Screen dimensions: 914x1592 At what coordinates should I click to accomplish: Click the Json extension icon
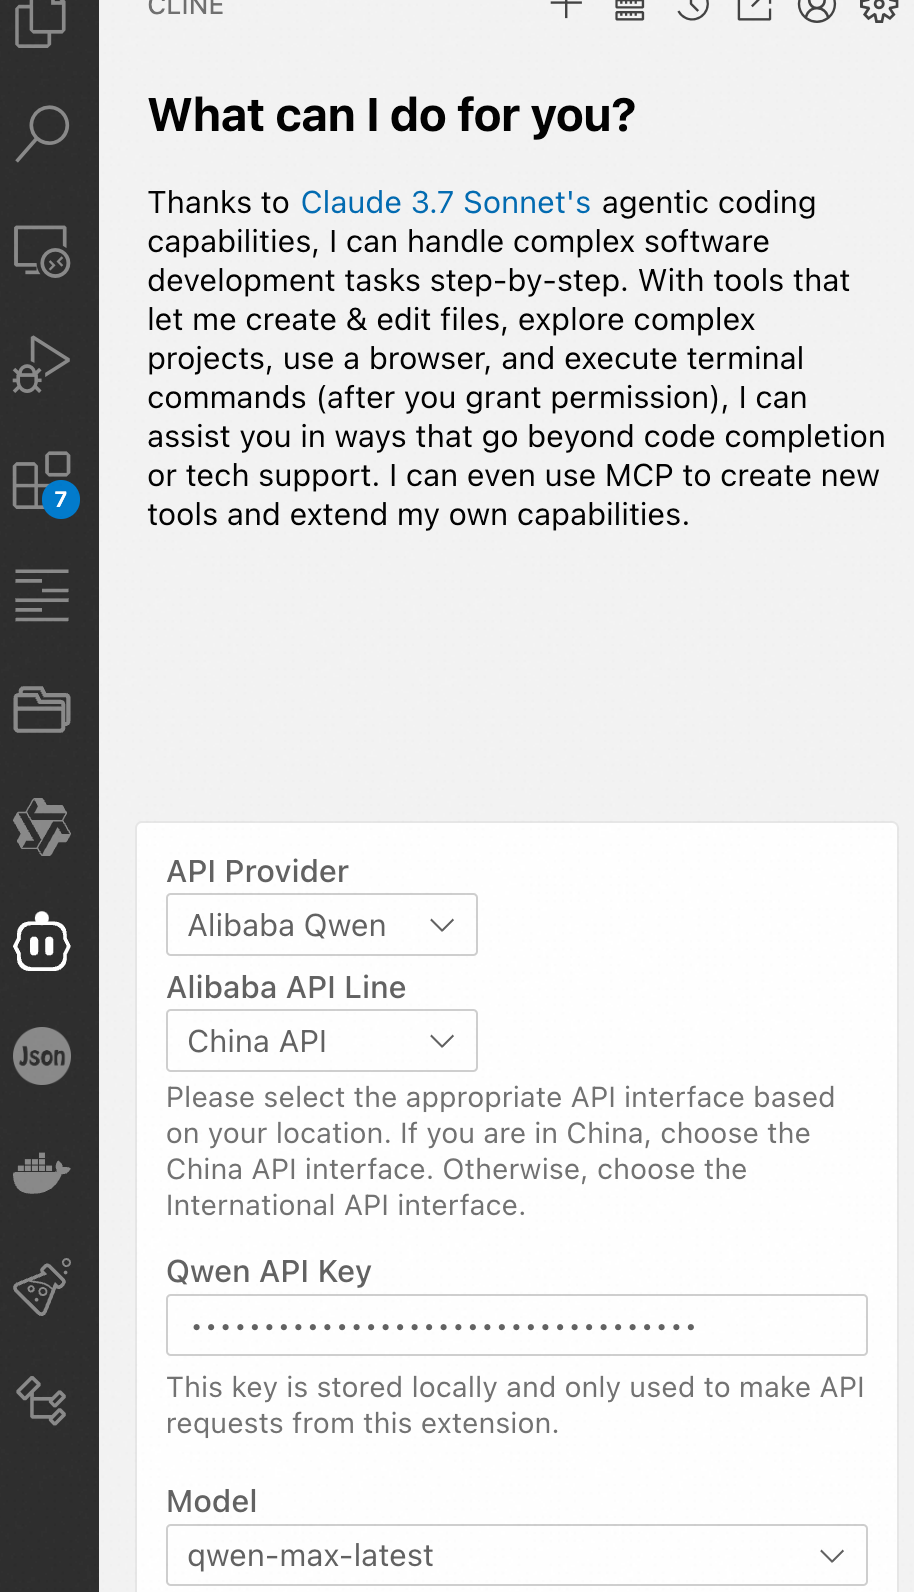(42, 1056)
